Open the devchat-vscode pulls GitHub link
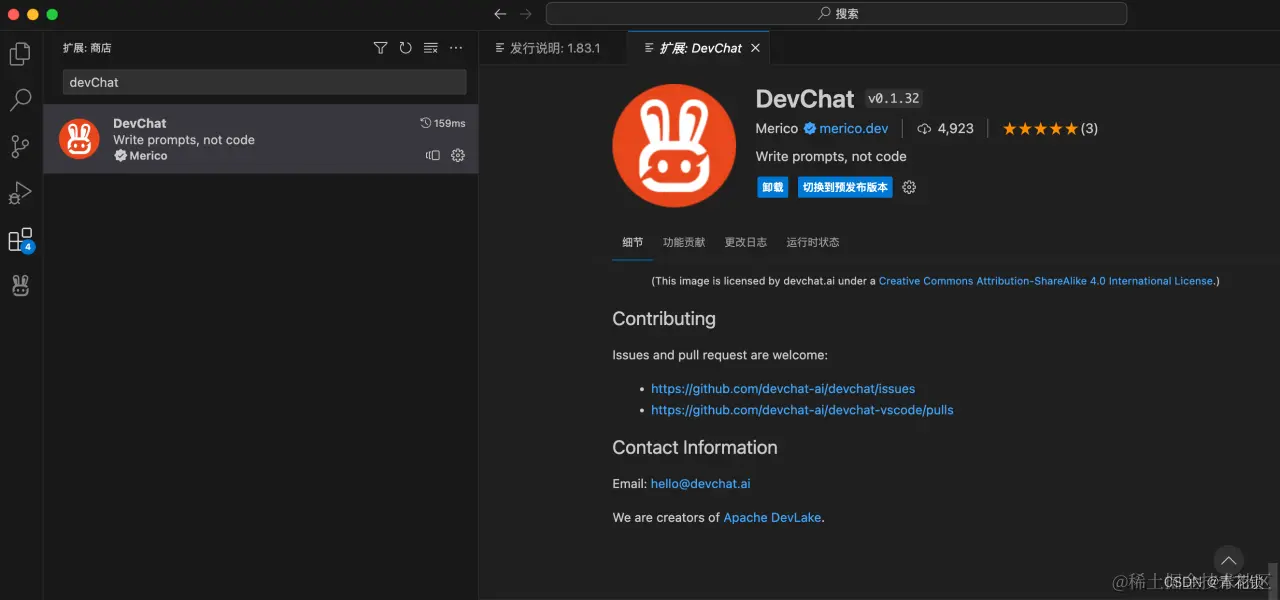The image size is (1280, 600). click(x=802, y=410)
